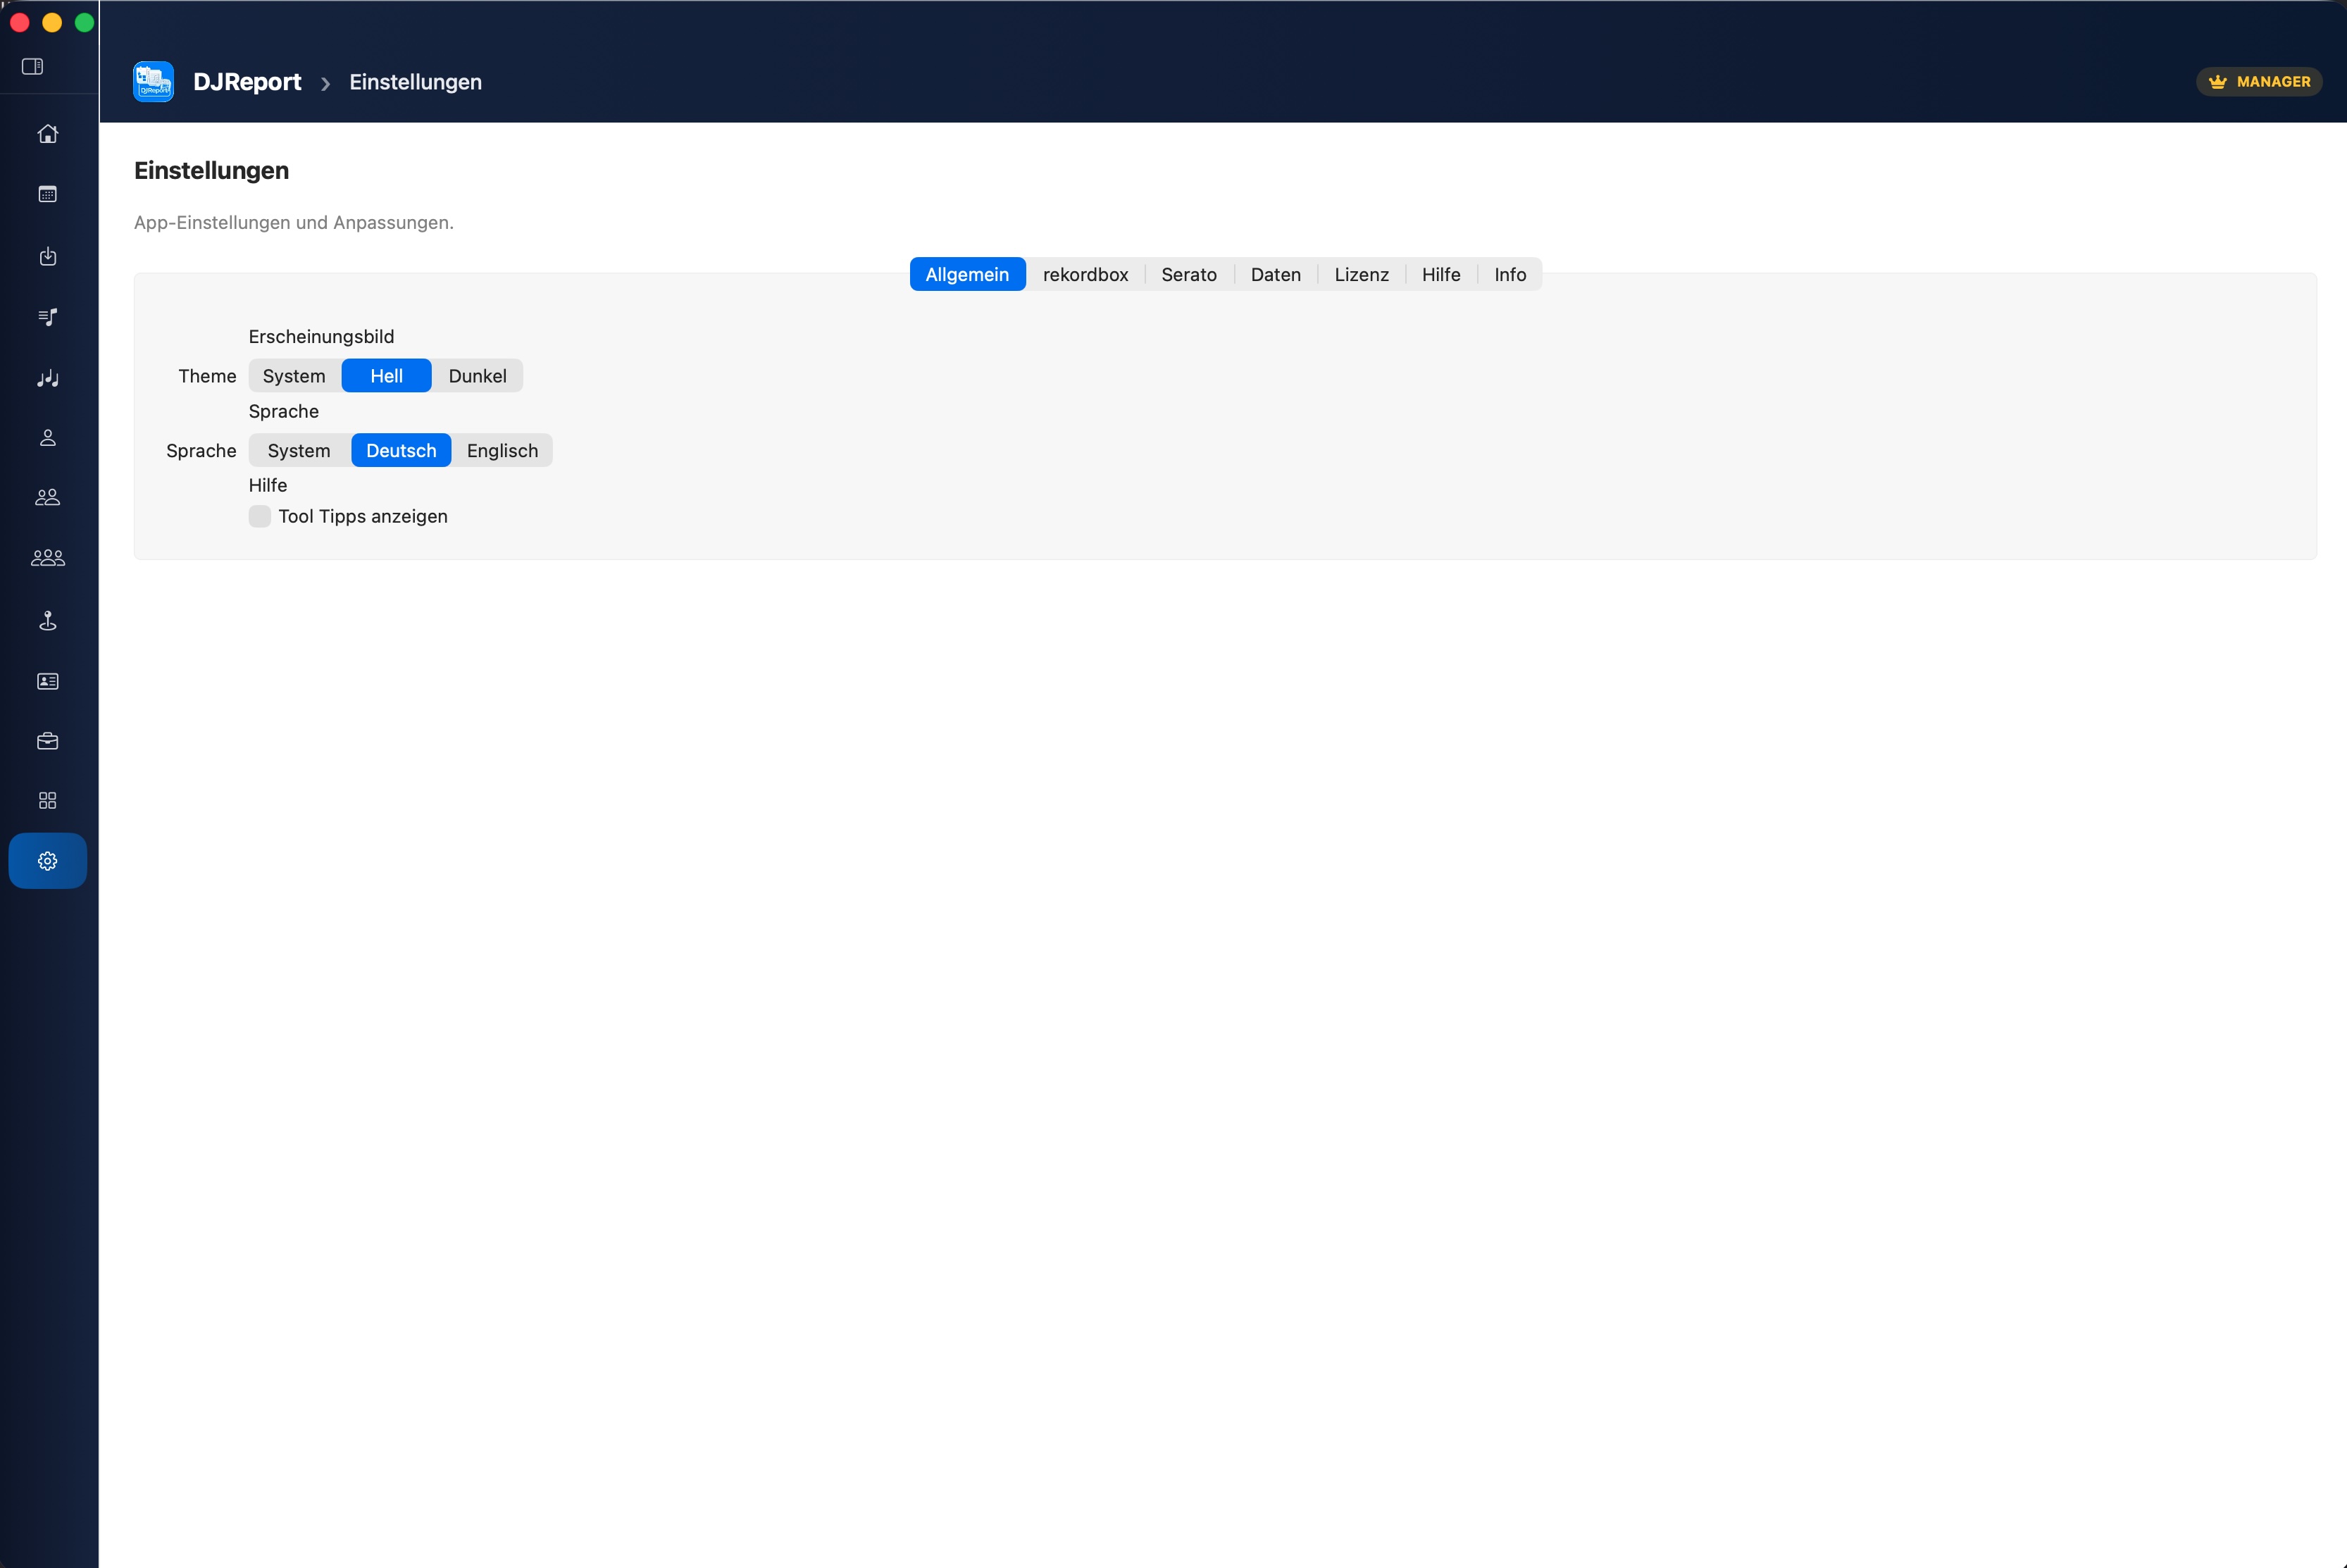Enable Tool Tipps anzeigen checkbox
Image resolution: width=2347 pixels, height=1568 pixels.
coord(259,516)
